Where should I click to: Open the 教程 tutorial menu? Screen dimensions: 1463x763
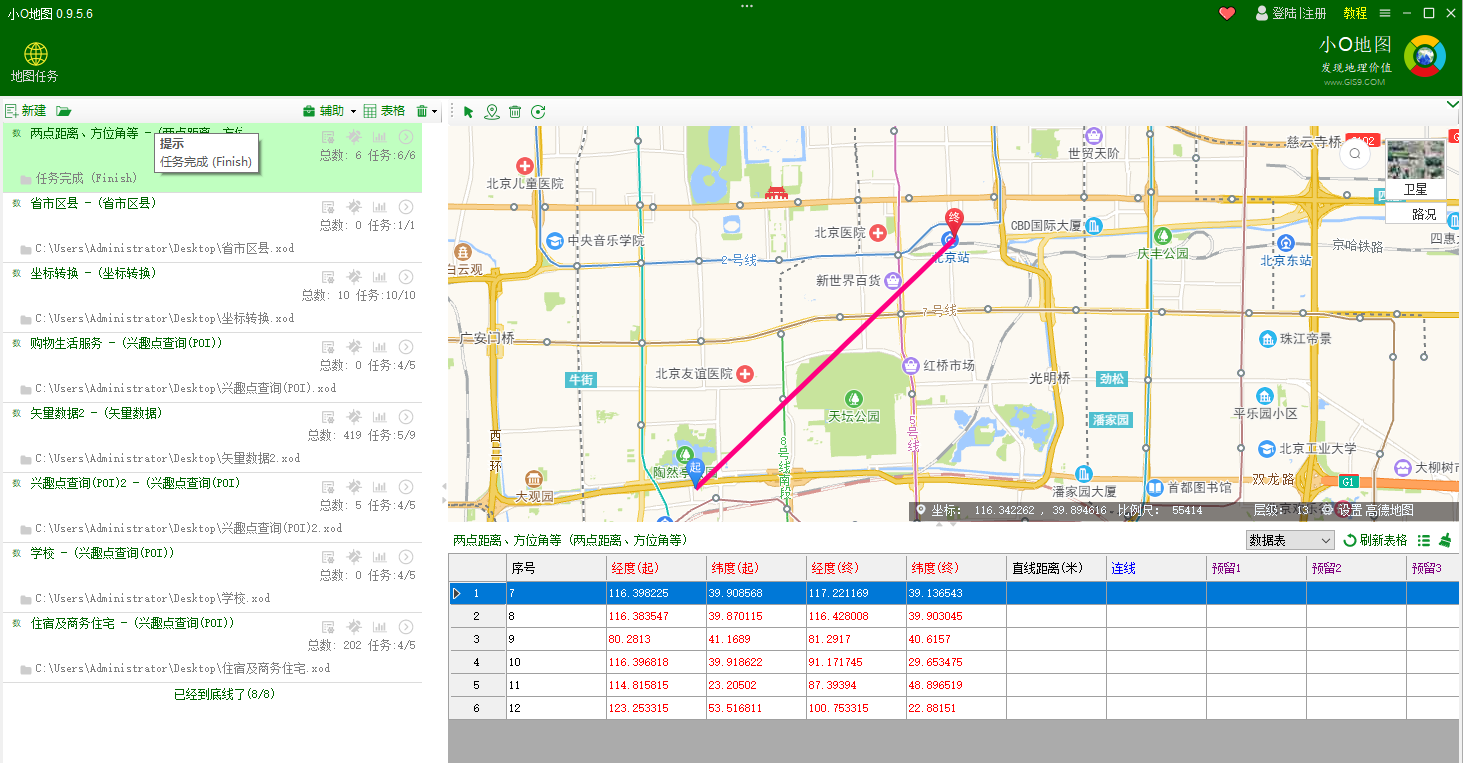click(1355, 13)
